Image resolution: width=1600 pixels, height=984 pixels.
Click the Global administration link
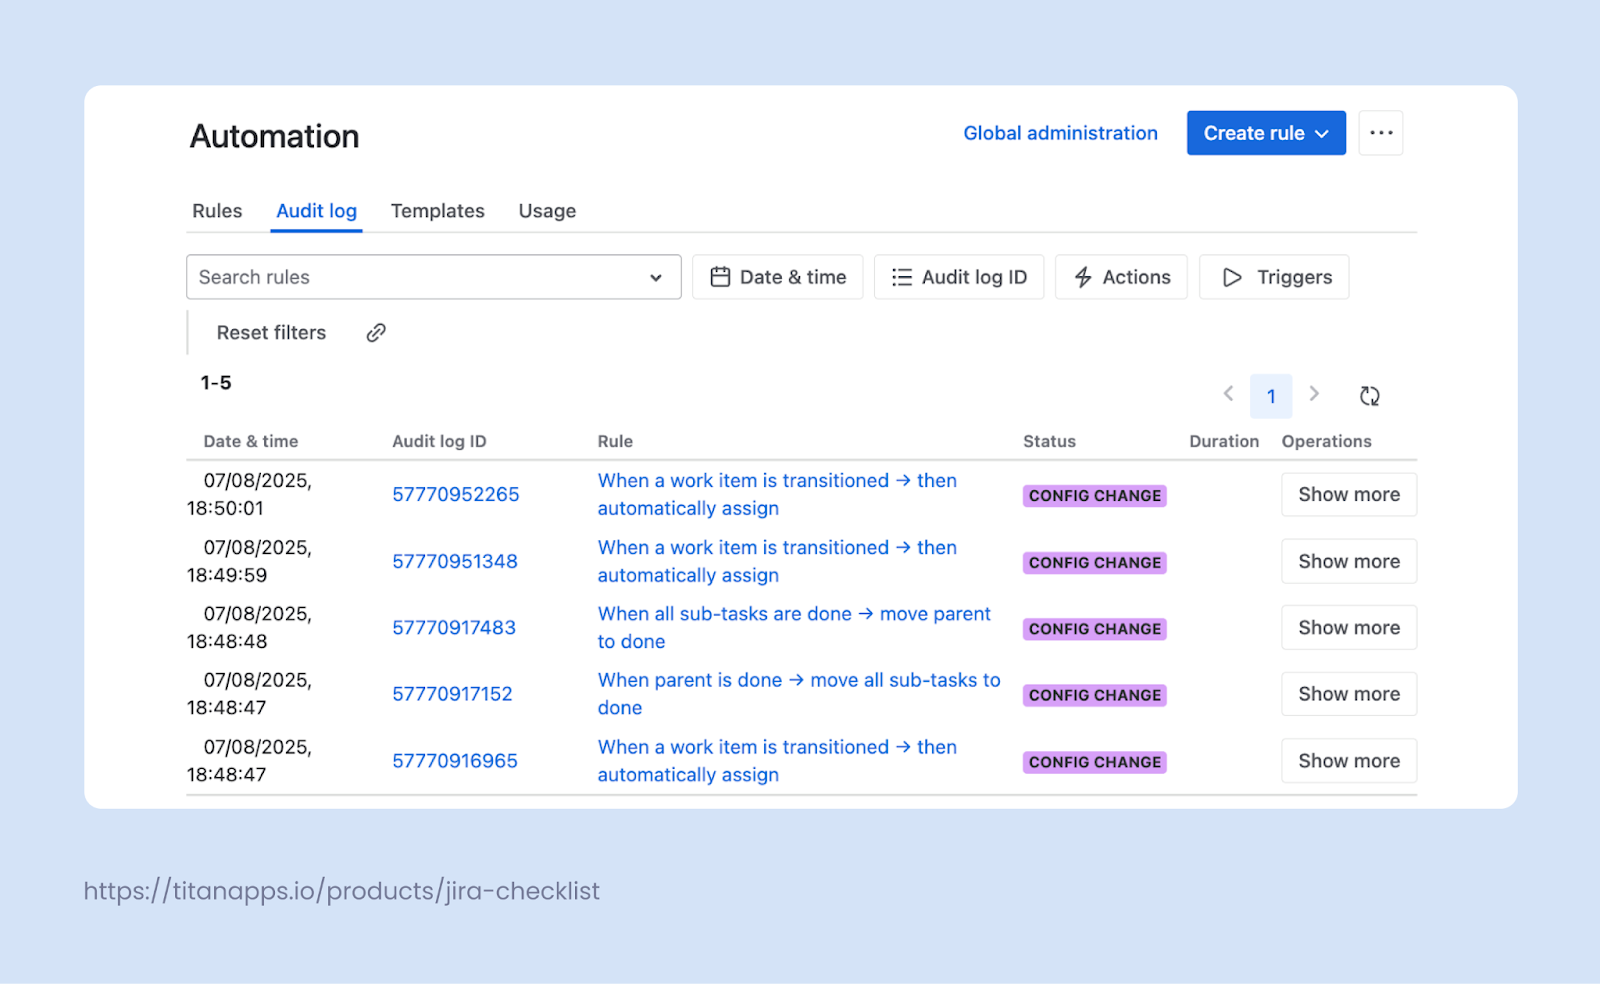point(1060,132)
